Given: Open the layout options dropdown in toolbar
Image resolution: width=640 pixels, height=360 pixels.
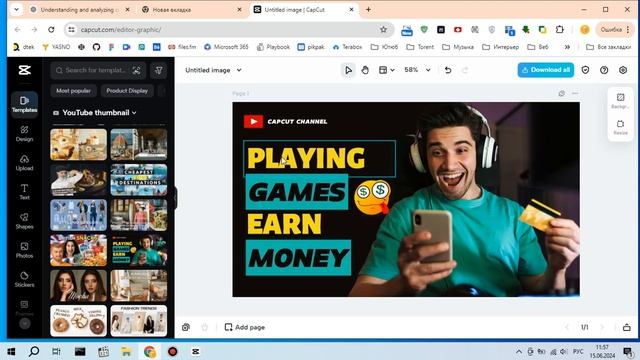Looking at the screenshot, I should coord(387,70).
